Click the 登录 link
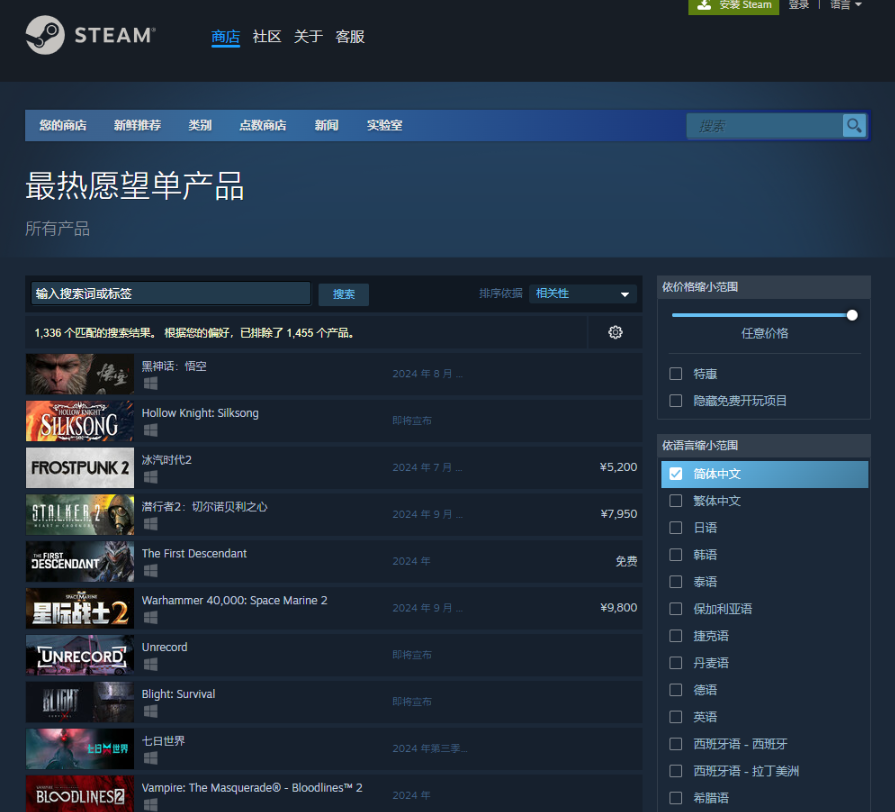The image size is (895, 812). point(799,5)
